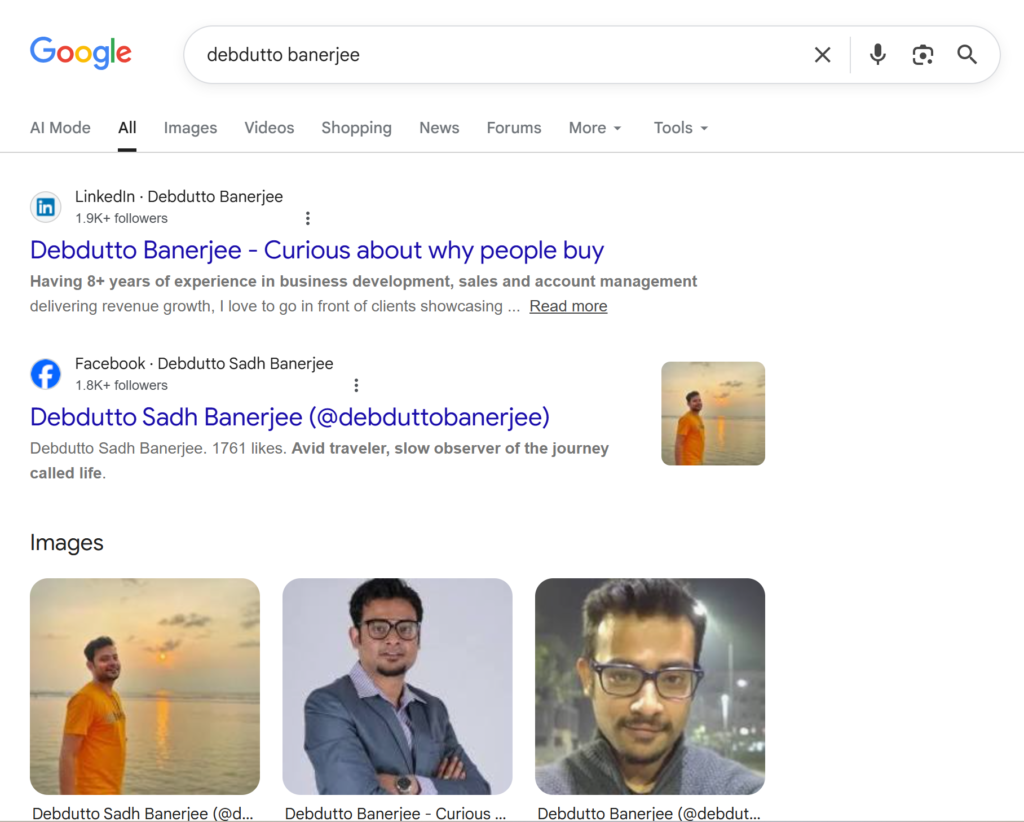Open three-dot menu for LinkedIn result
Viewport: 1024px width, 822px height.
click(307, 218)
